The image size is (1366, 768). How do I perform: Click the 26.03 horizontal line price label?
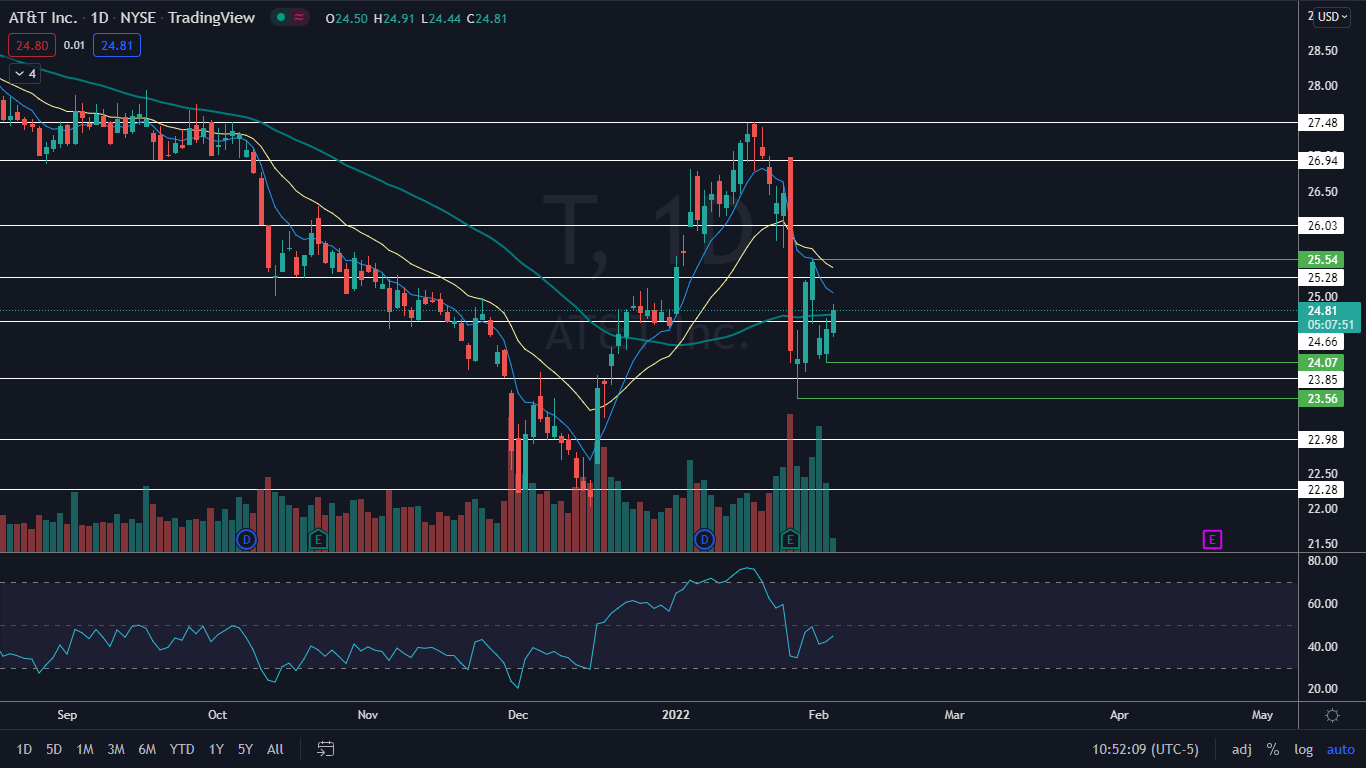click(x=1323, y=226)
